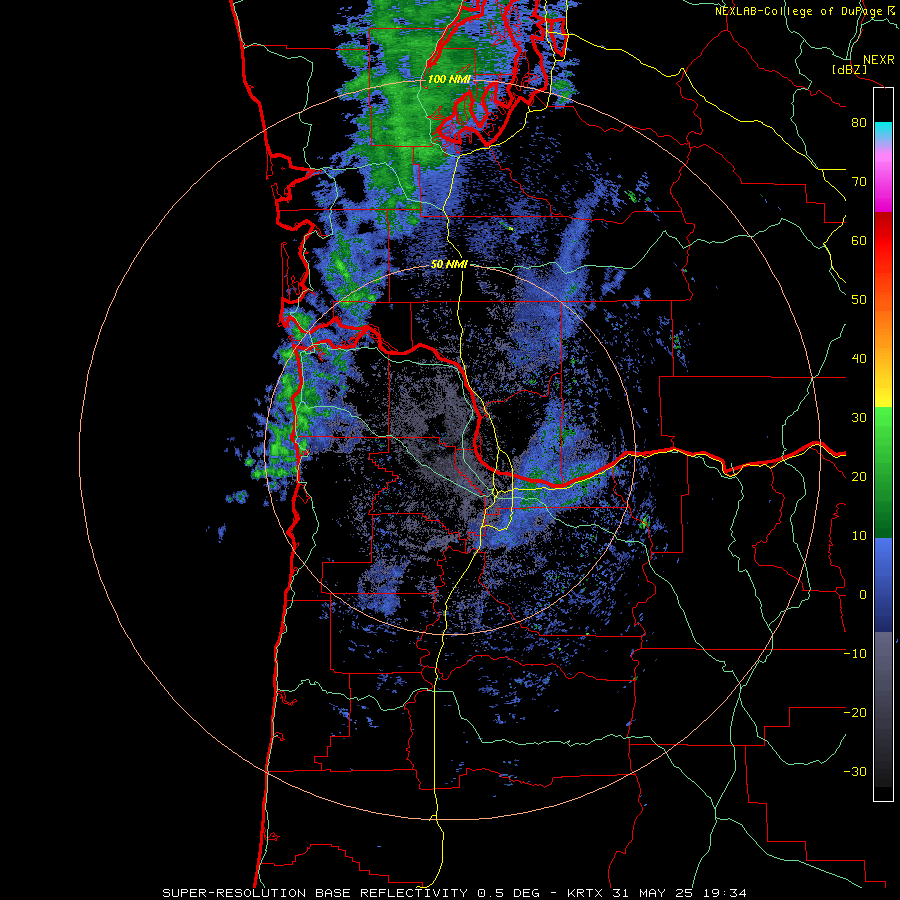Select the 60 value on the dBZ scale

coord(859,241)
